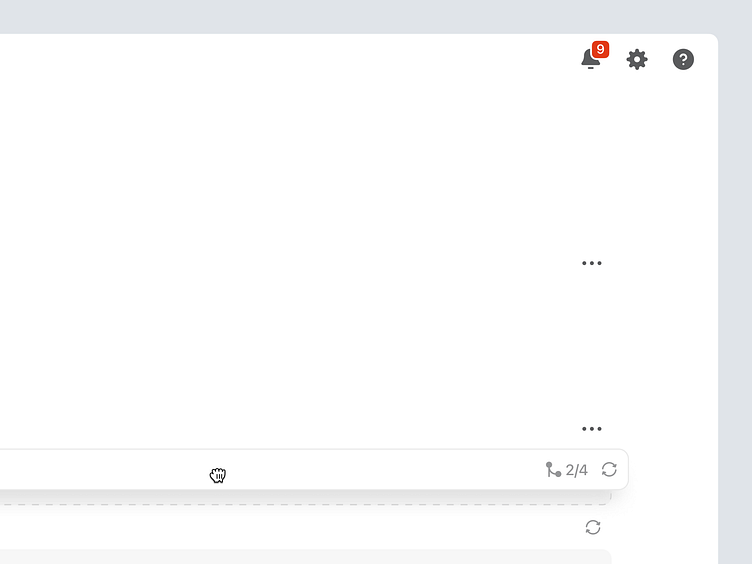Click the red notification badge showing 9
Viewport: 752px width, 564px height.
600,49
